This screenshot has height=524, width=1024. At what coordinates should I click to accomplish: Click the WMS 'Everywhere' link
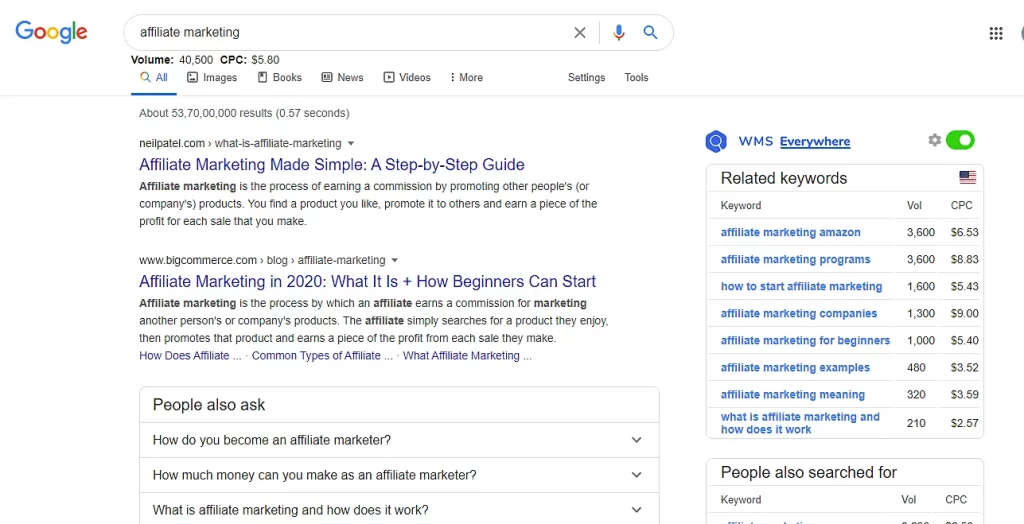tap(815, 141)
